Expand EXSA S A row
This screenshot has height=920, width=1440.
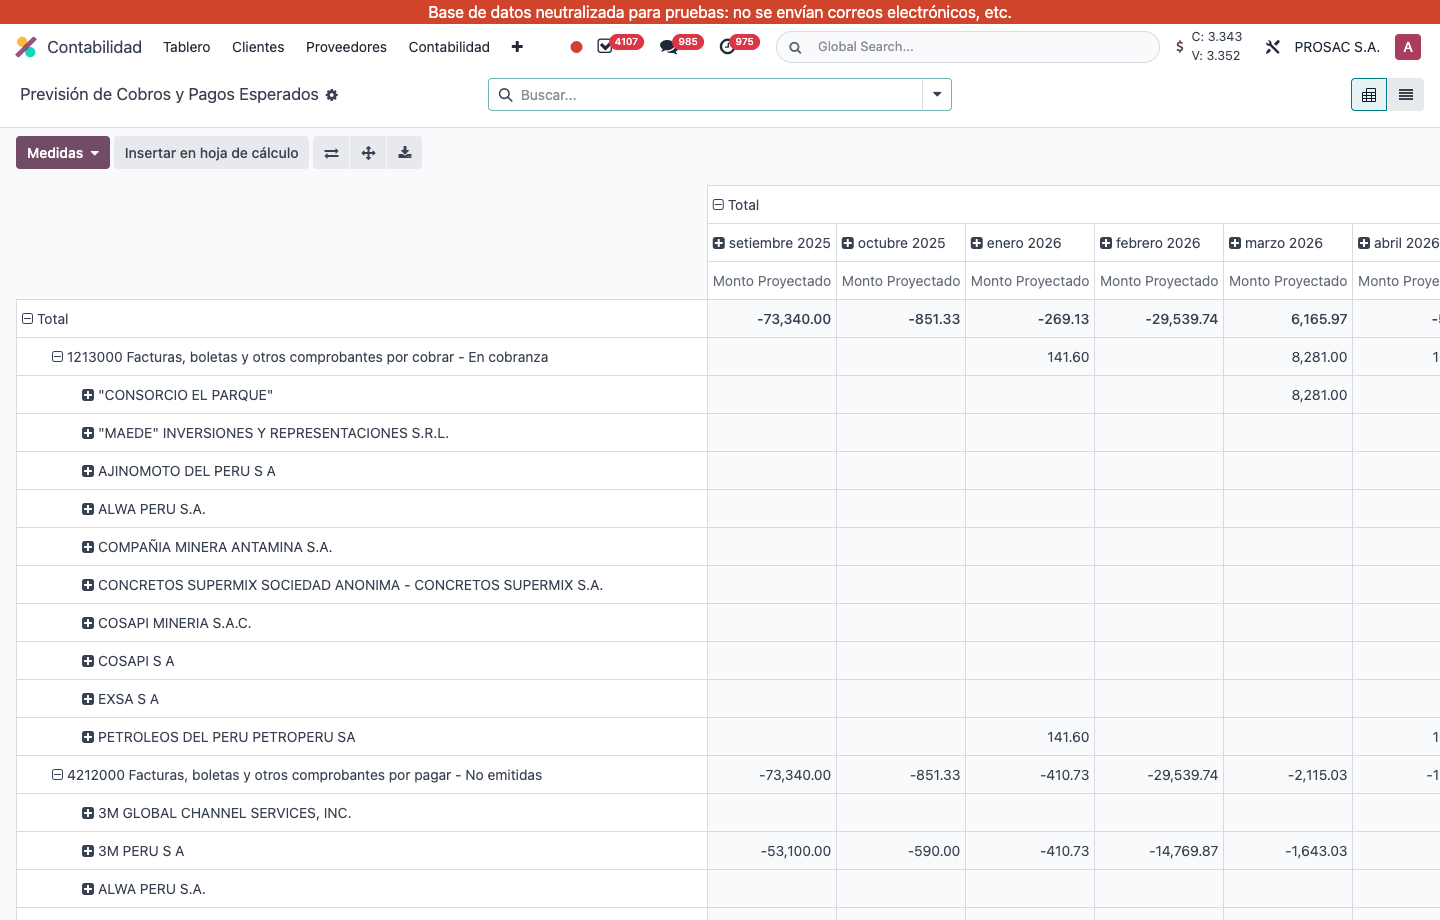coord(88,699)
